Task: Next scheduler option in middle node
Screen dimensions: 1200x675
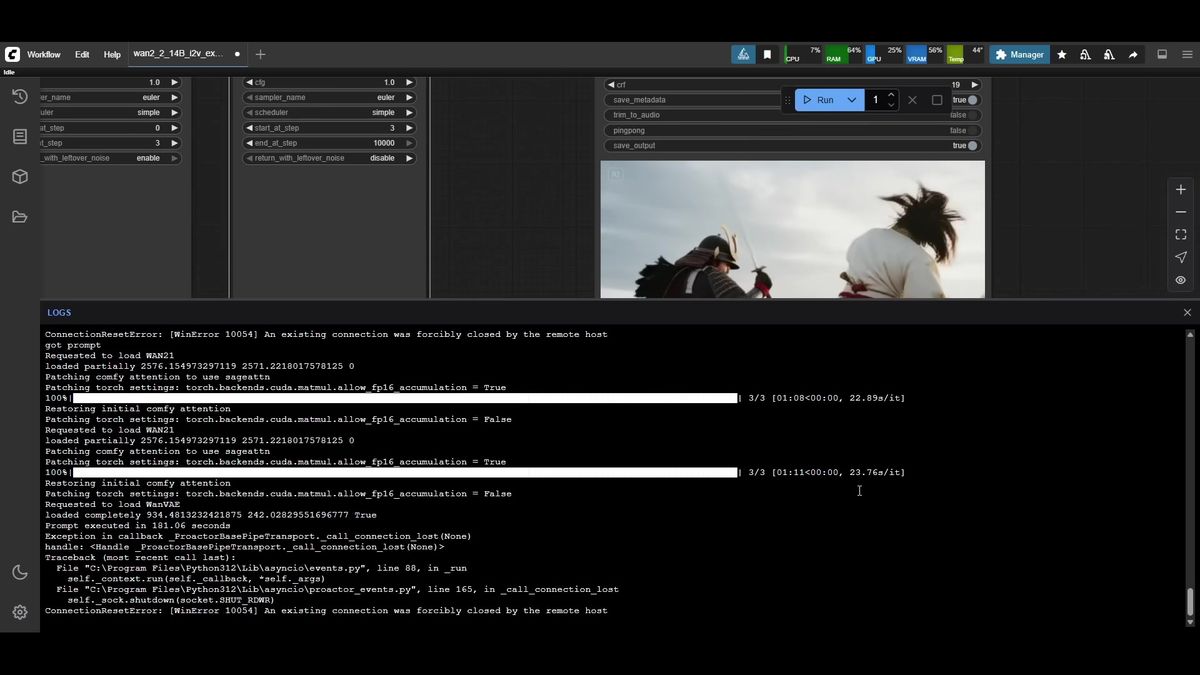Action: (409, 113)
